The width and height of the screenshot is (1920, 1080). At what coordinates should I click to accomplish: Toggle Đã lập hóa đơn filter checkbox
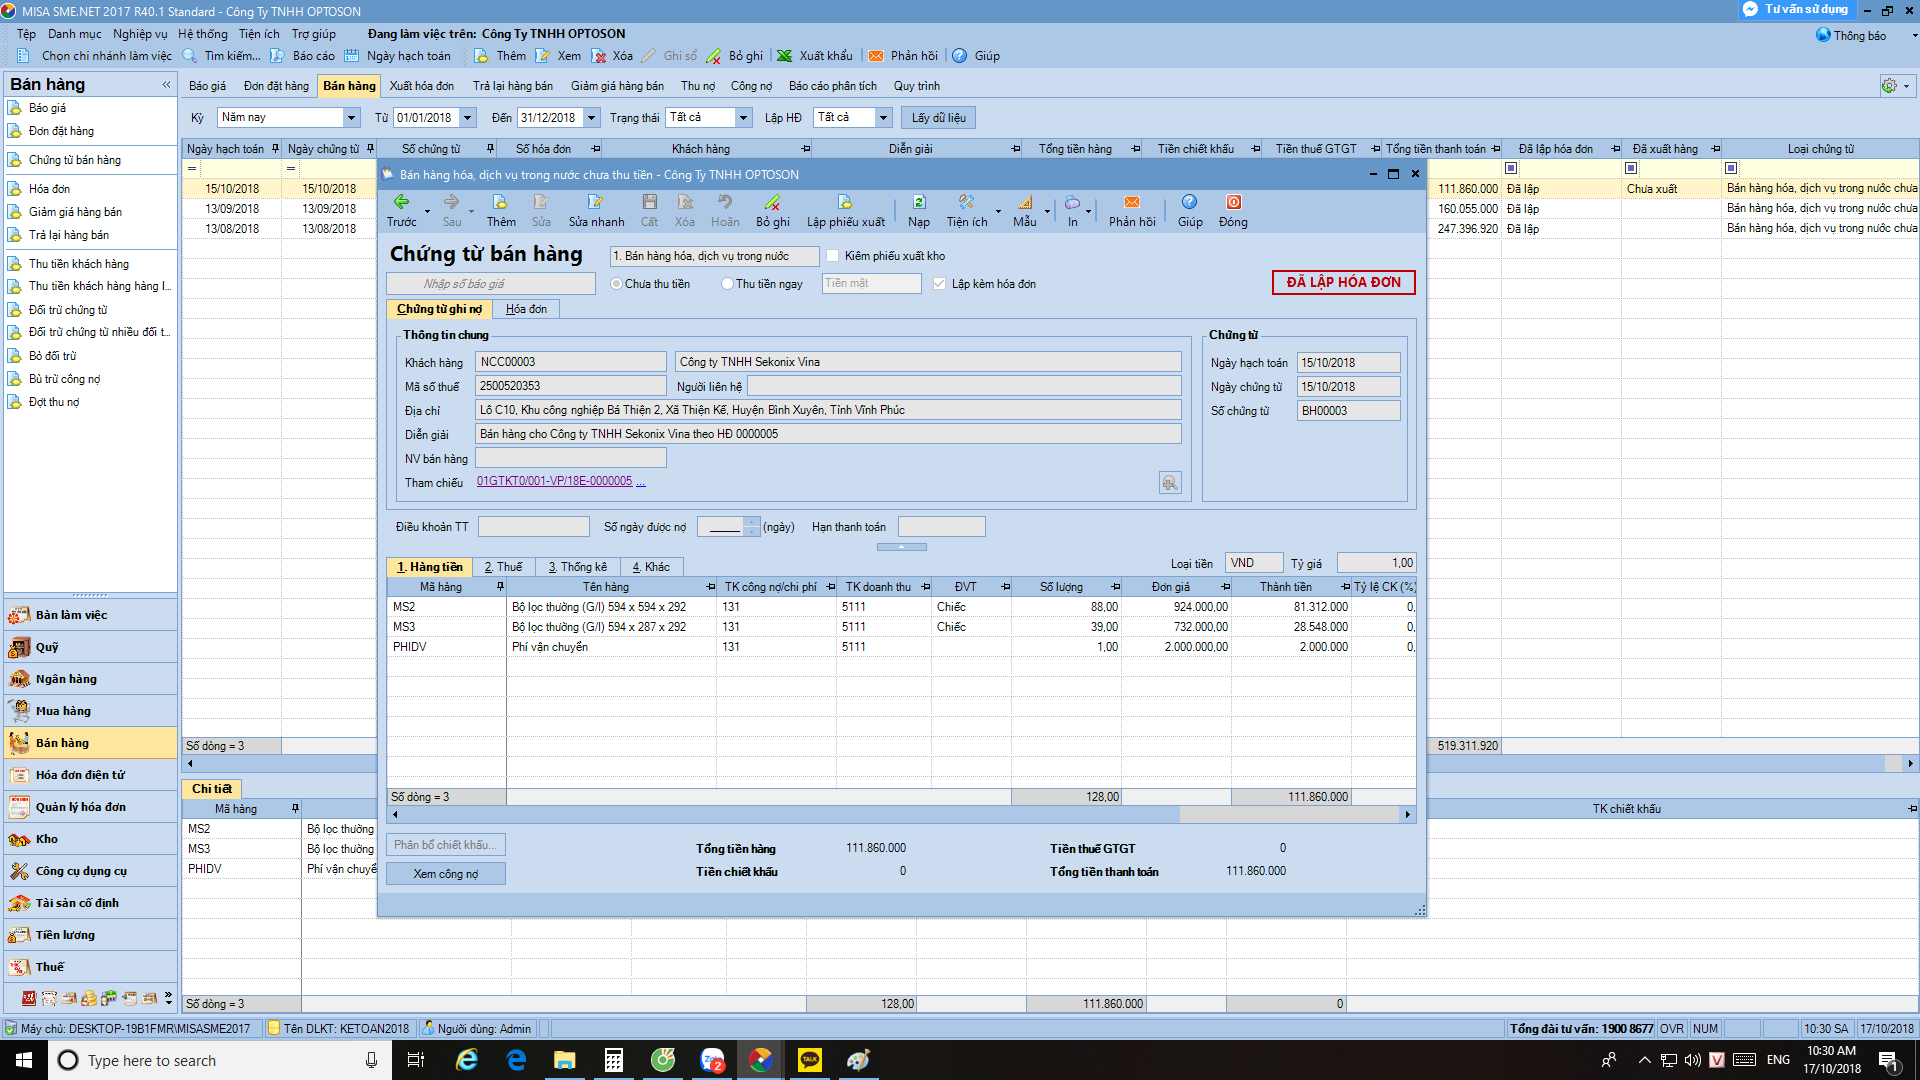[x=1511, y=168]
